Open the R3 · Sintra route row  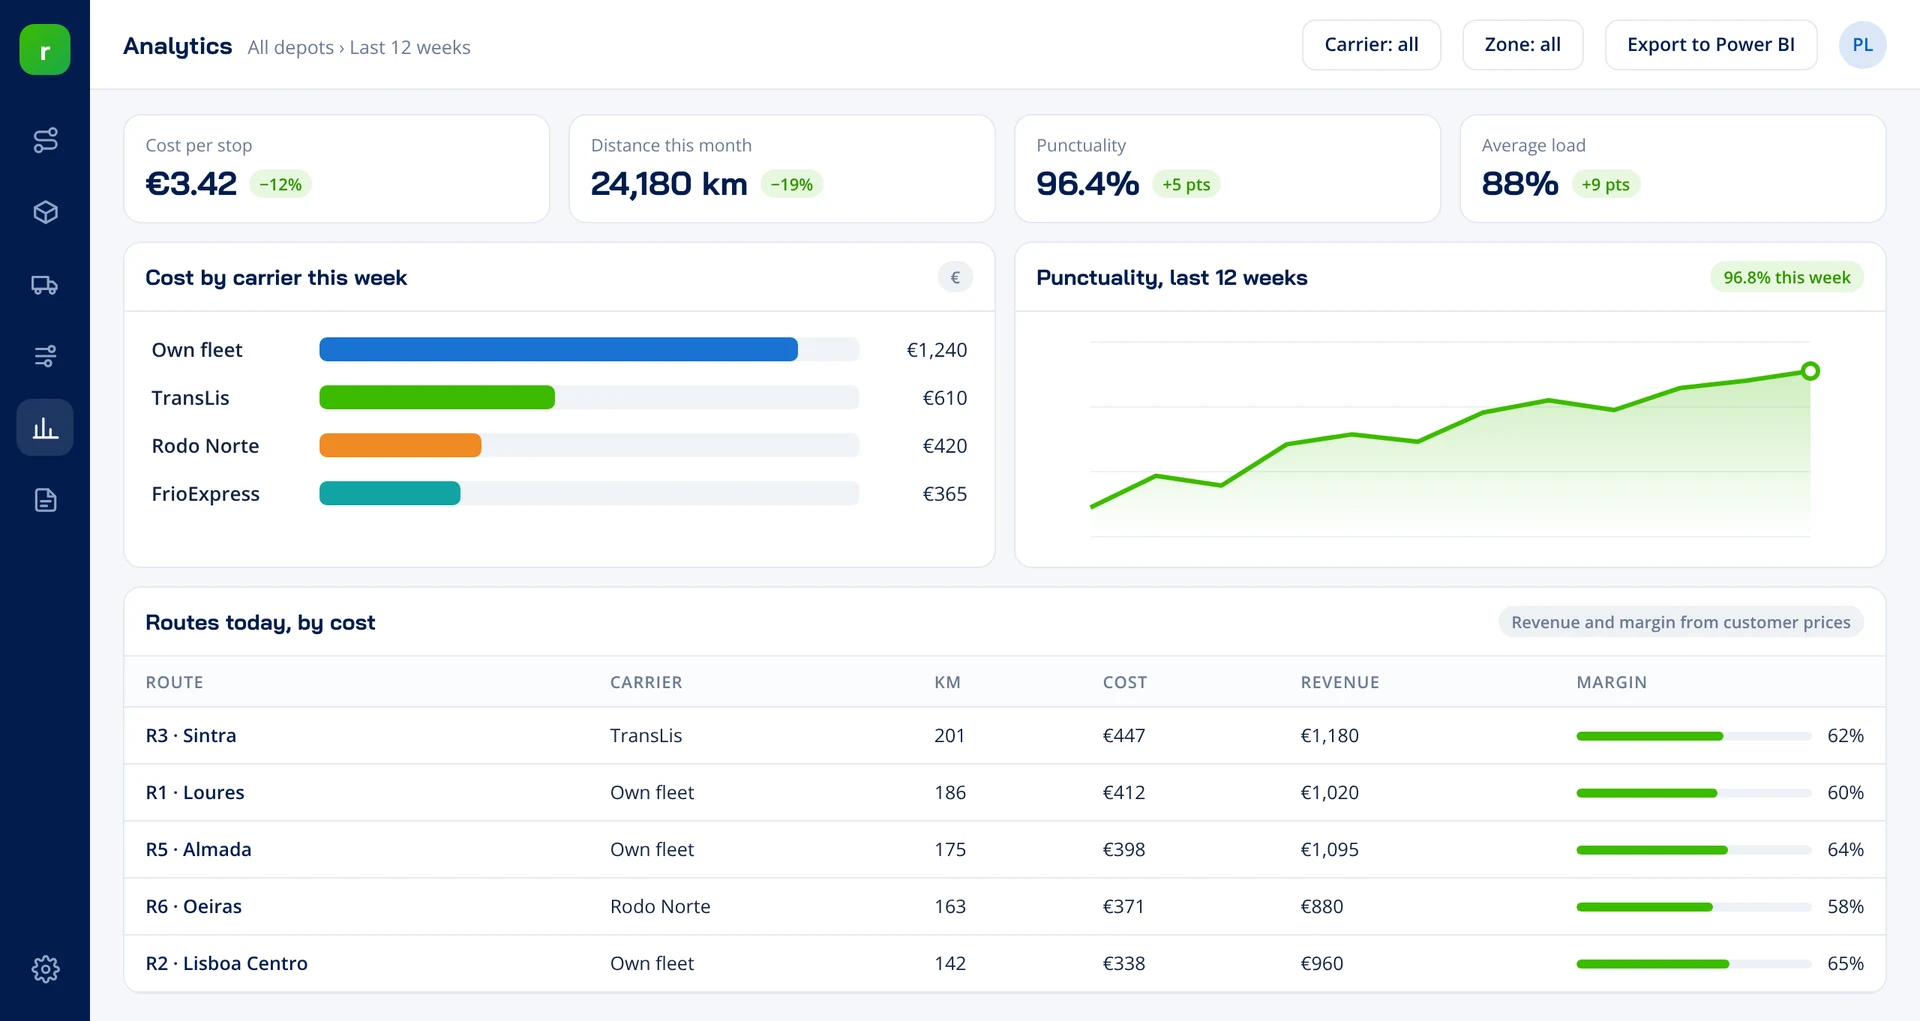click(x=1004, y=736)
